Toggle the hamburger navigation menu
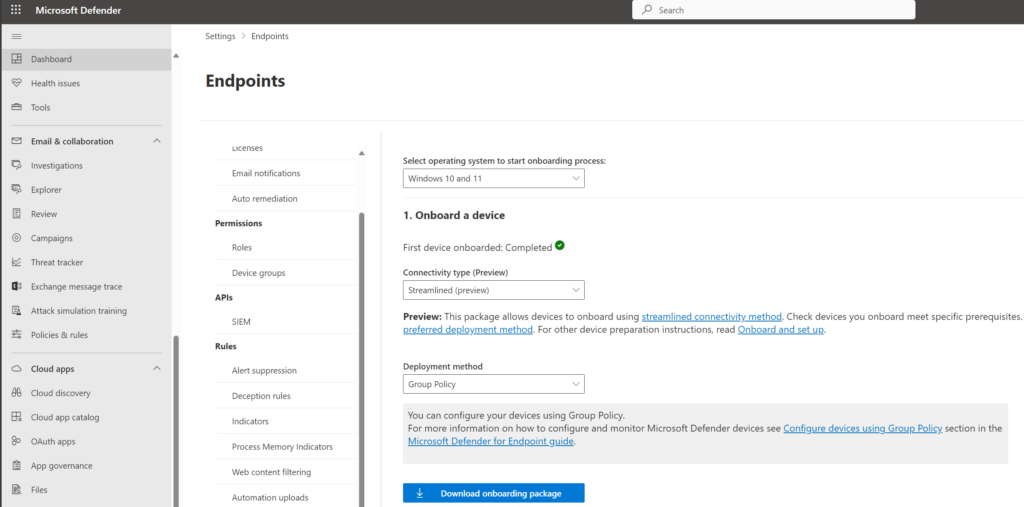This screenshot has height=507, width=1024. point(17,36)
